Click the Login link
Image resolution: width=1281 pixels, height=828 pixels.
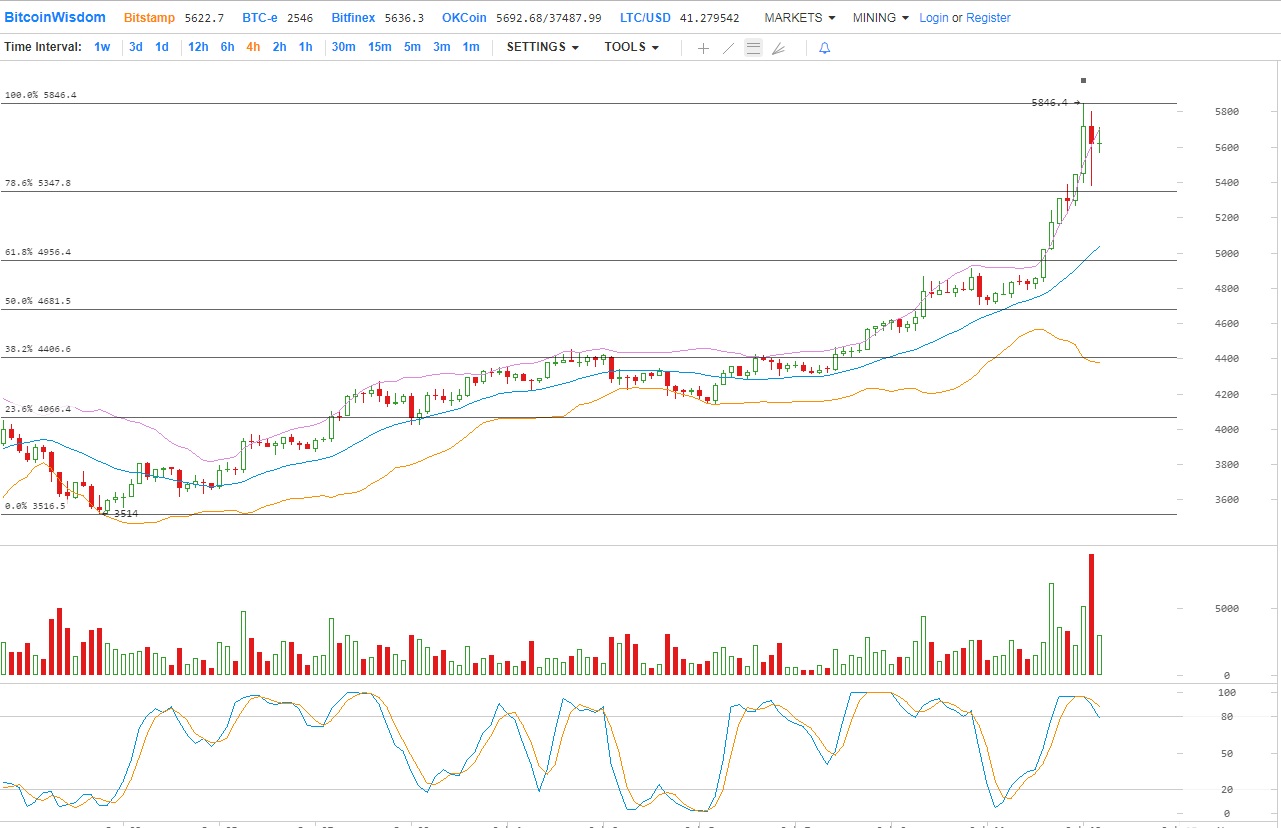(933, 18)
